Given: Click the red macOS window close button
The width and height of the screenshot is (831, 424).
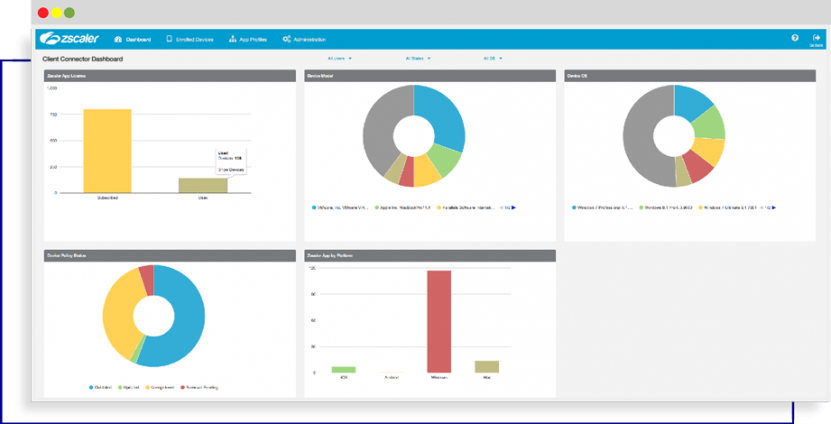Looking at the screenshot, I should [43, 13].
